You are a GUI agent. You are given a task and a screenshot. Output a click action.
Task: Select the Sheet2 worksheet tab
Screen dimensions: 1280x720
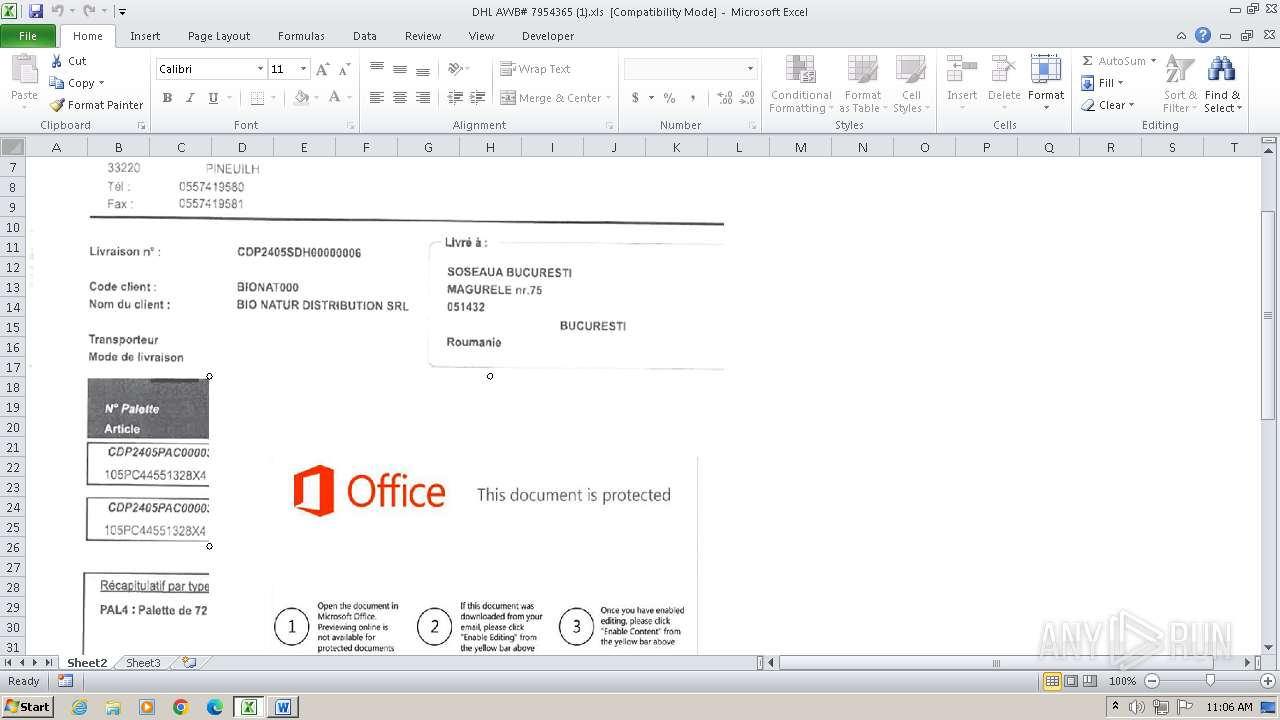click(x=87, y=663)
